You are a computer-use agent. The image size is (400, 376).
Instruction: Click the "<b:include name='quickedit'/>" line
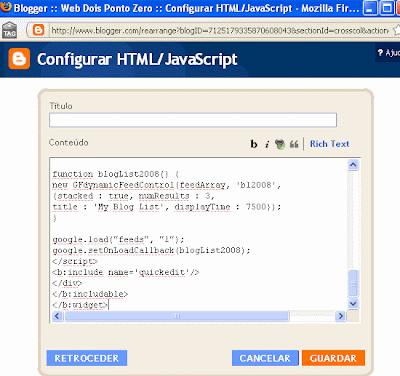pos(126,272)
